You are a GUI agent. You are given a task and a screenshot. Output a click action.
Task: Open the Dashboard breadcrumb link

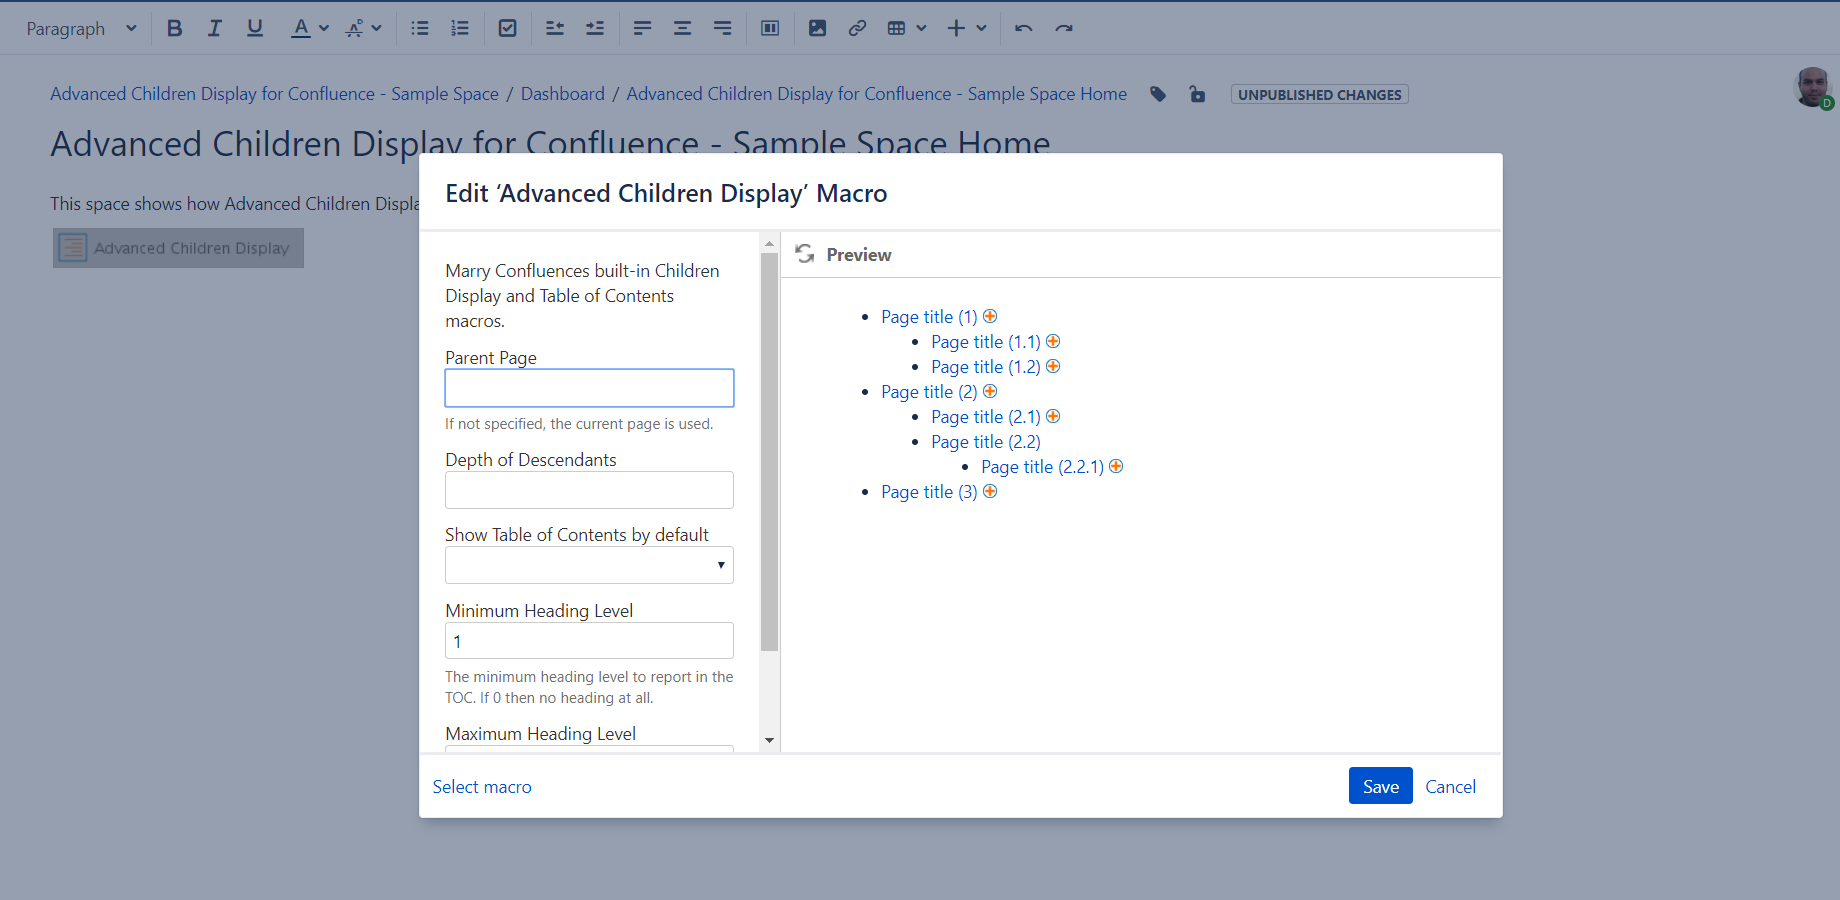[562, 94]
